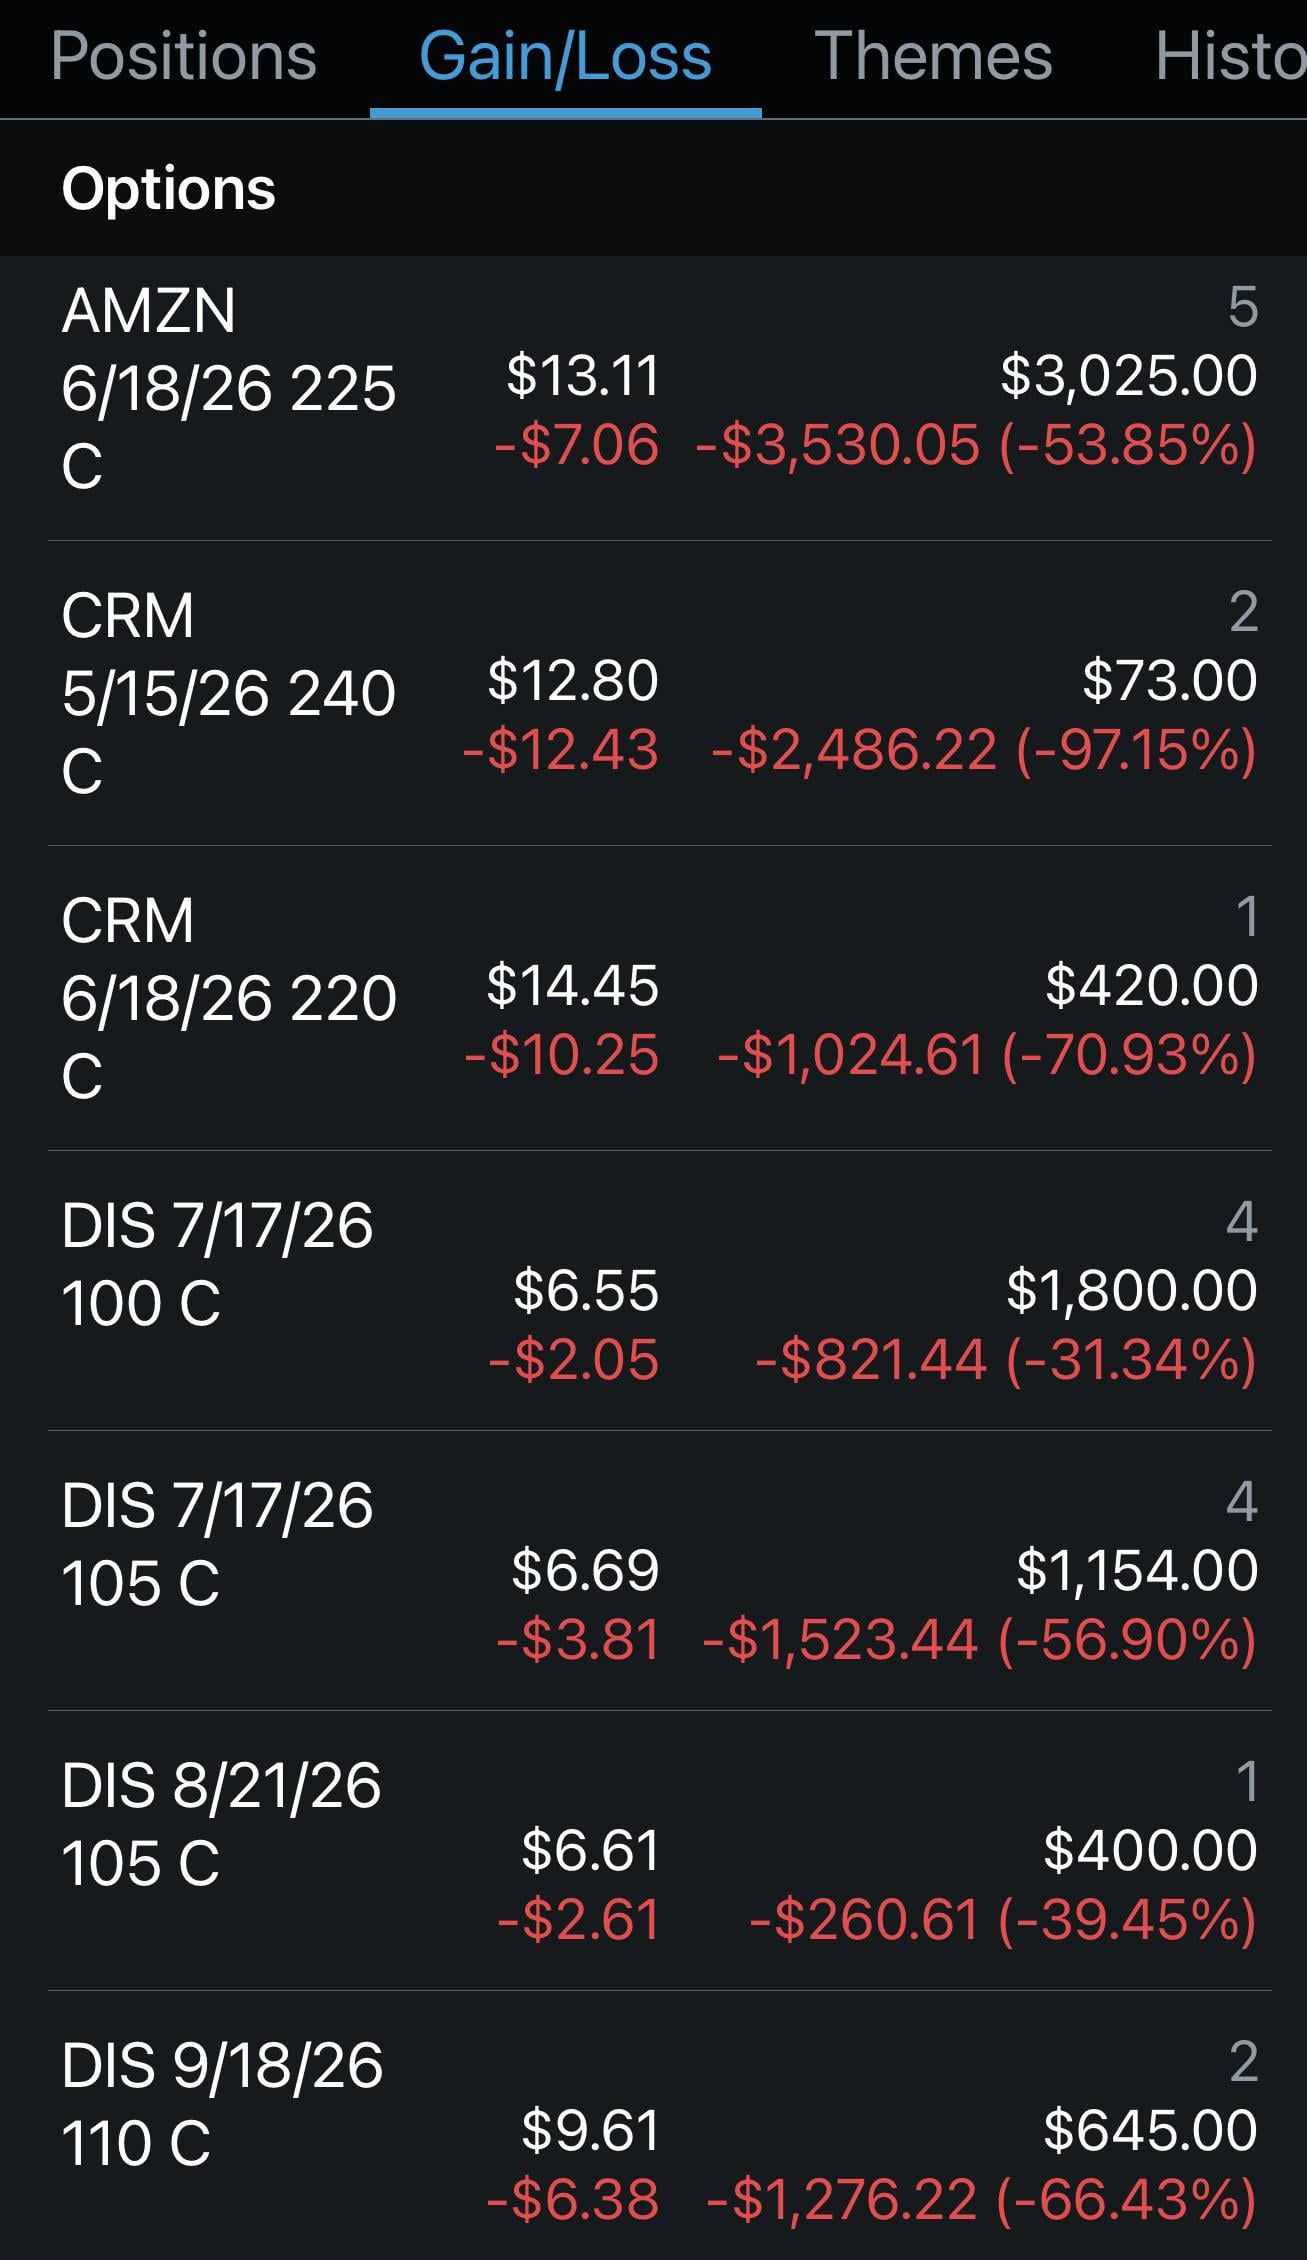1307x2260 pixels.
Task: Open the DIS 9/18/26 110 C position
Action: [x=221, y=2105]
